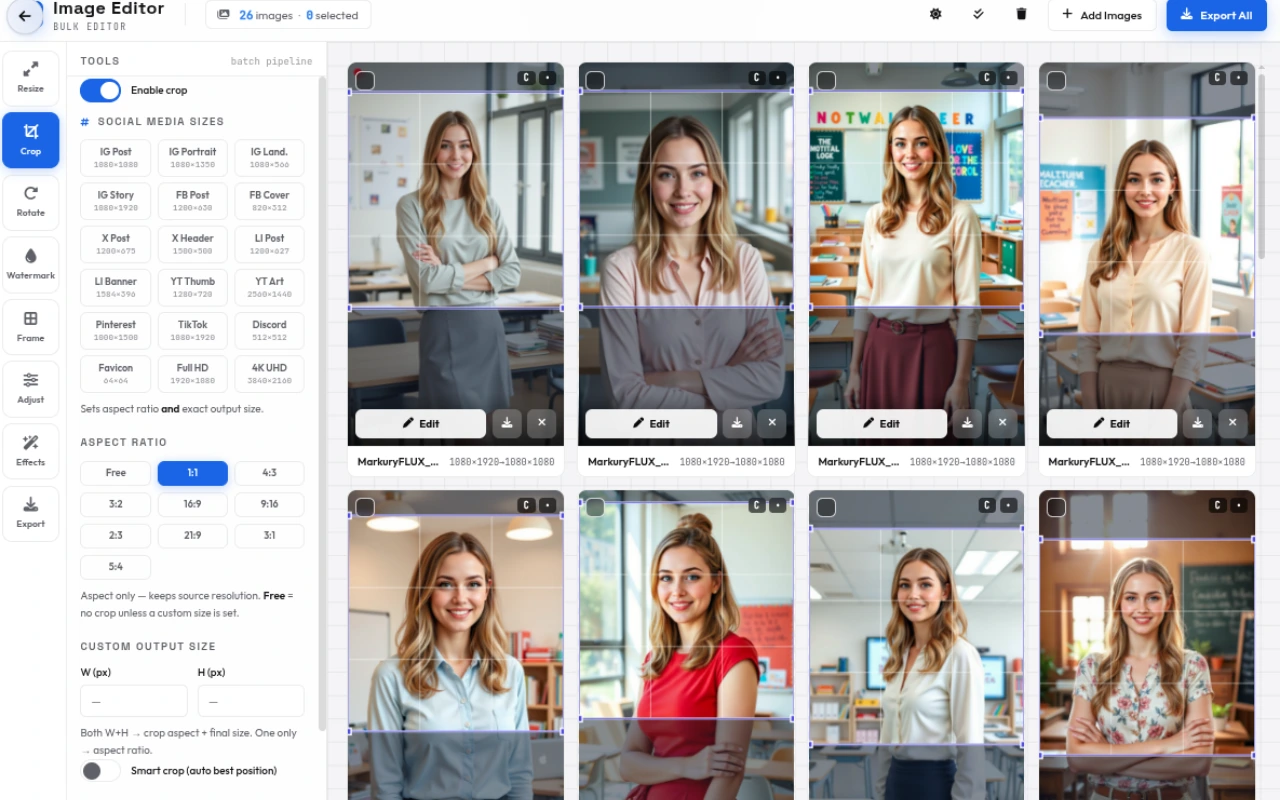
Task: Download the pink-blouse woman image
Action: pos(737,423)
